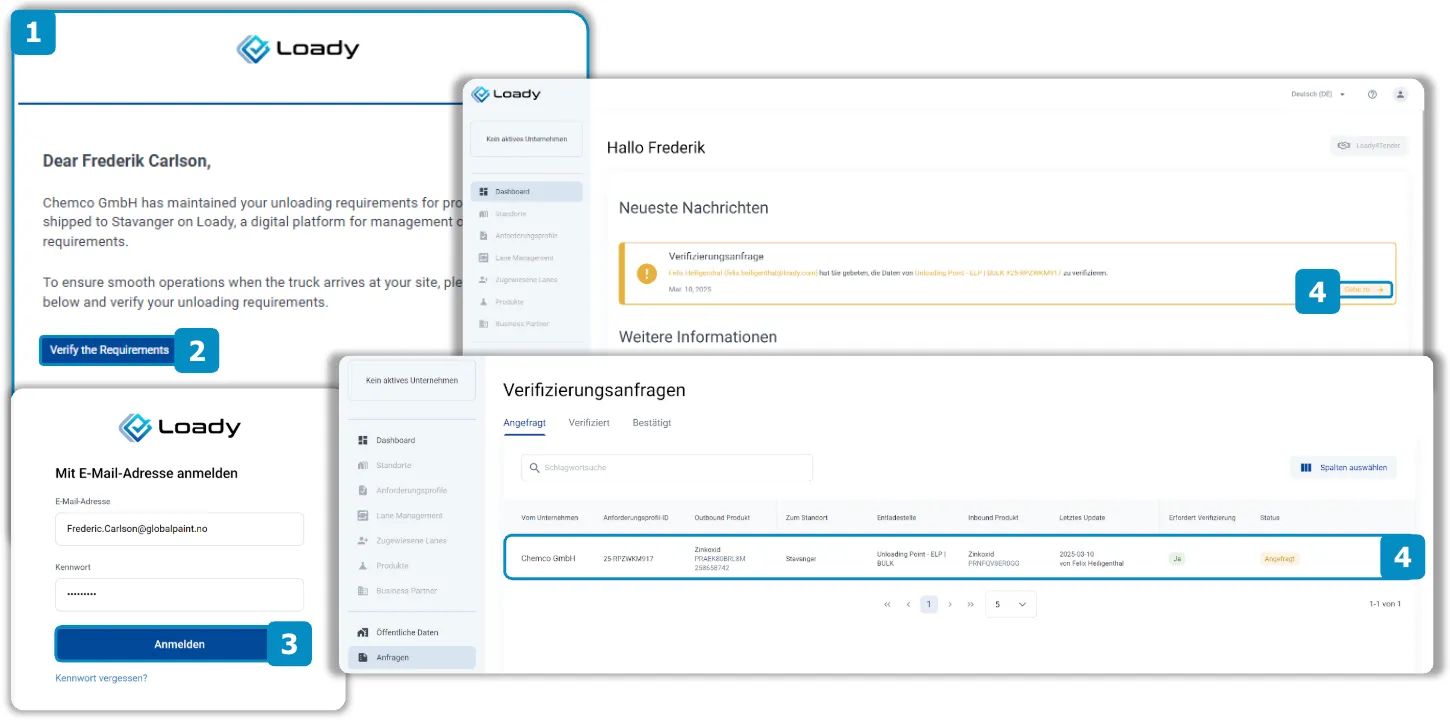Focus the Kennwort password field
1450x724 pixels.
179,594
